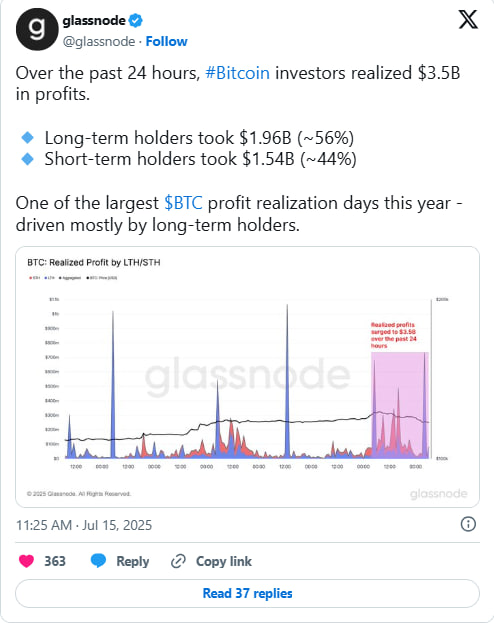Image resolution: width=494 pixels, height=623 pixels.
Task: Open the X logo icon
Action: coord(468,19)
